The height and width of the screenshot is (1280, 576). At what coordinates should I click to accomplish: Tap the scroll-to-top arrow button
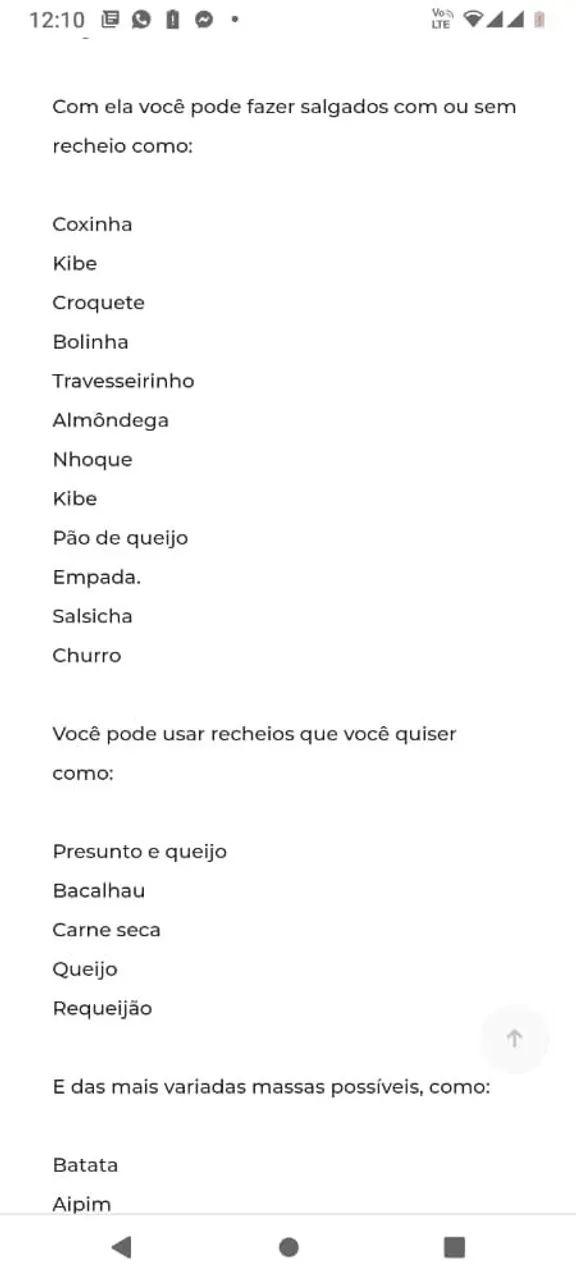(514, 1039)
